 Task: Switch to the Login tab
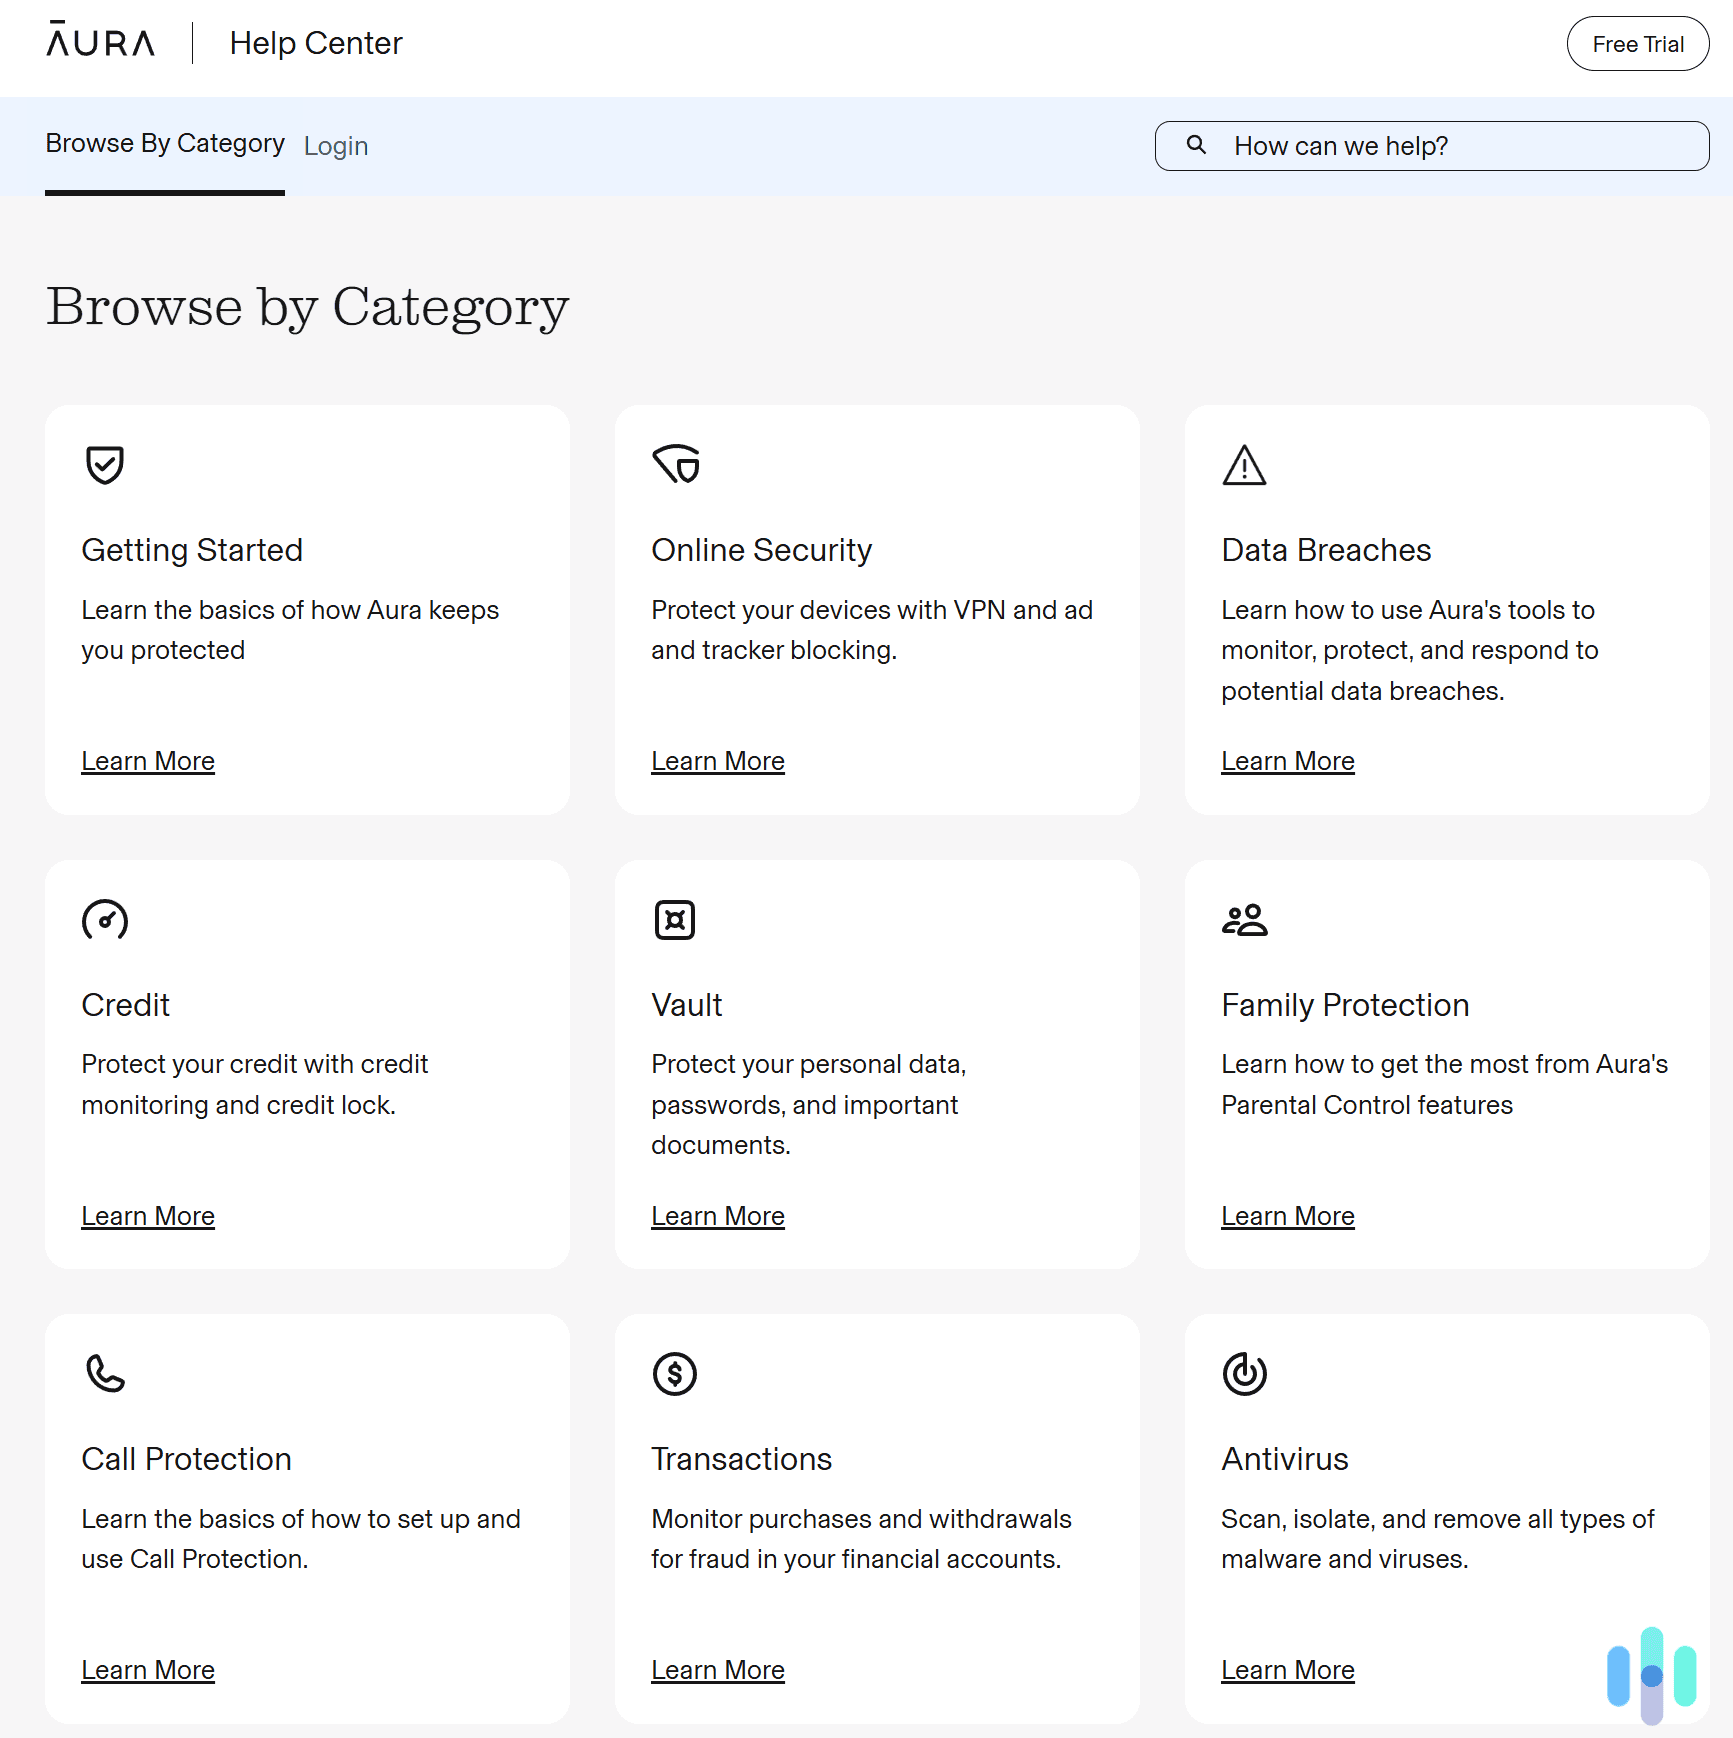click(x=336, y=146)
